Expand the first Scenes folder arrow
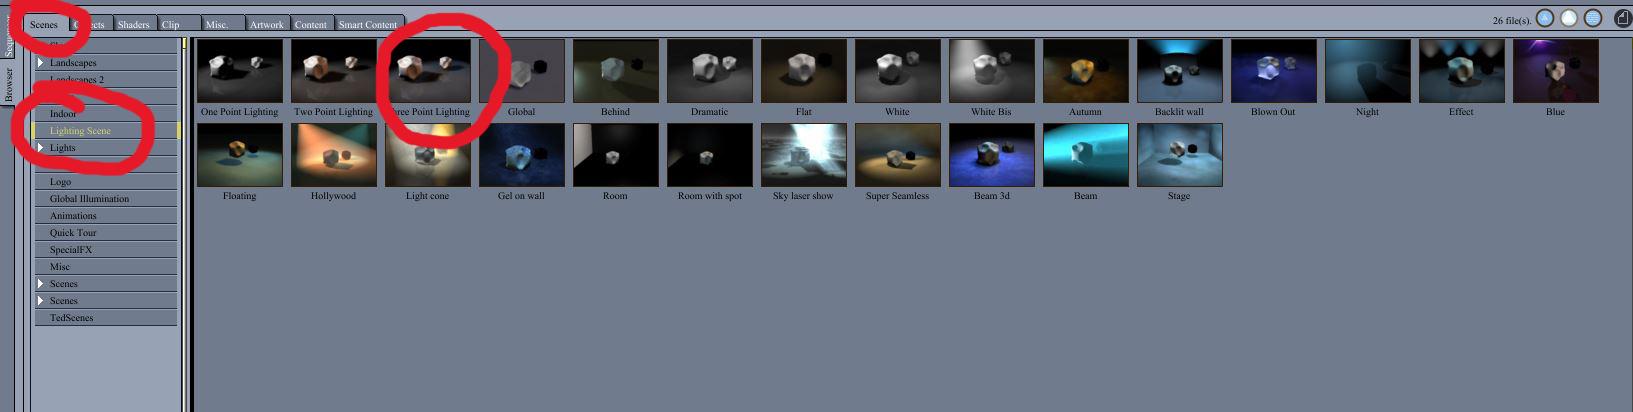Image resolution: width=1633 pixels, height=412 pixels. [41, 284]
